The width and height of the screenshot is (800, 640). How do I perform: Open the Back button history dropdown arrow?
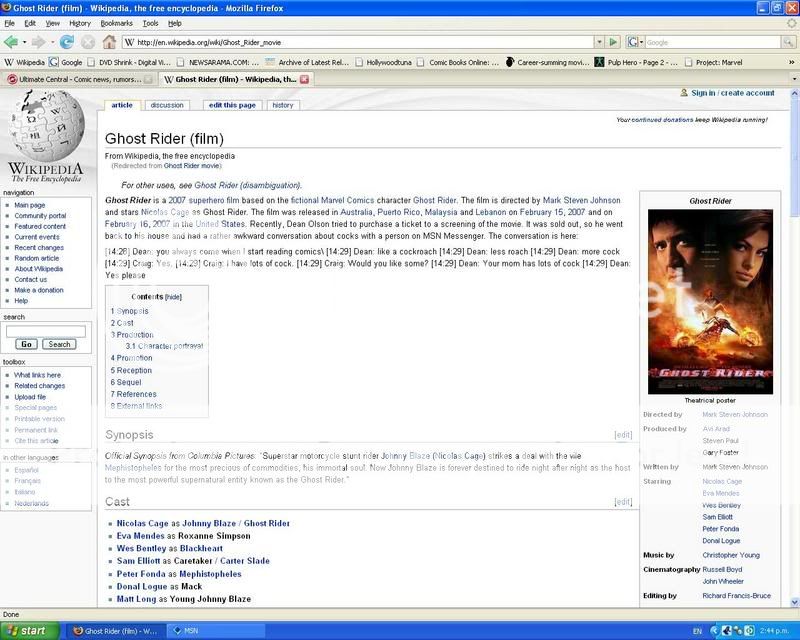[x=24, y=42]
